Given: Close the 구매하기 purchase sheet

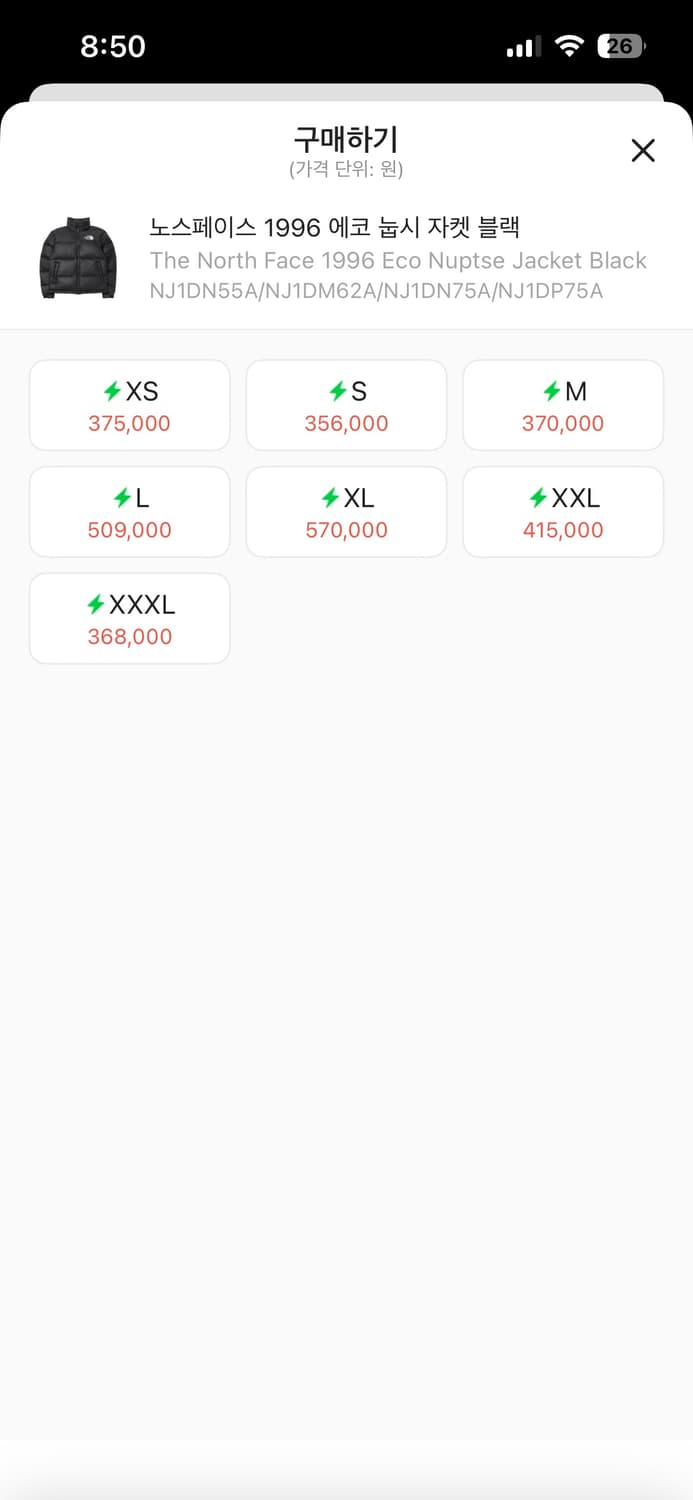Looking at the screenshot, I should pos(643,150).
